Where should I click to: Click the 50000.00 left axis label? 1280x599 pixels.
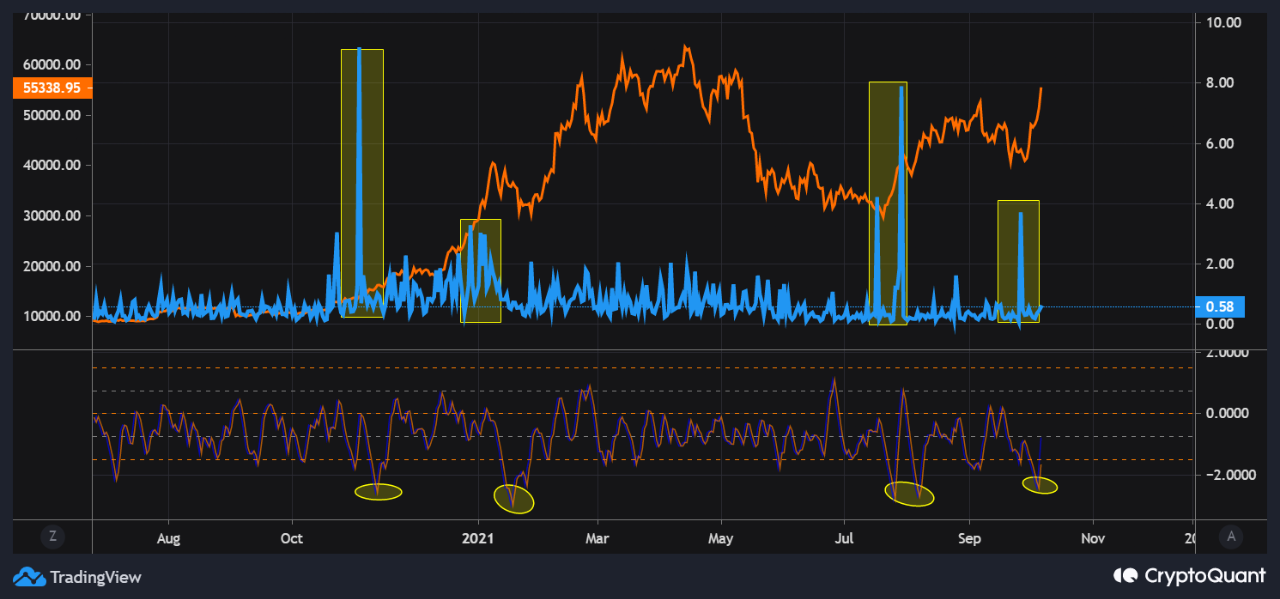coord(52,115)
